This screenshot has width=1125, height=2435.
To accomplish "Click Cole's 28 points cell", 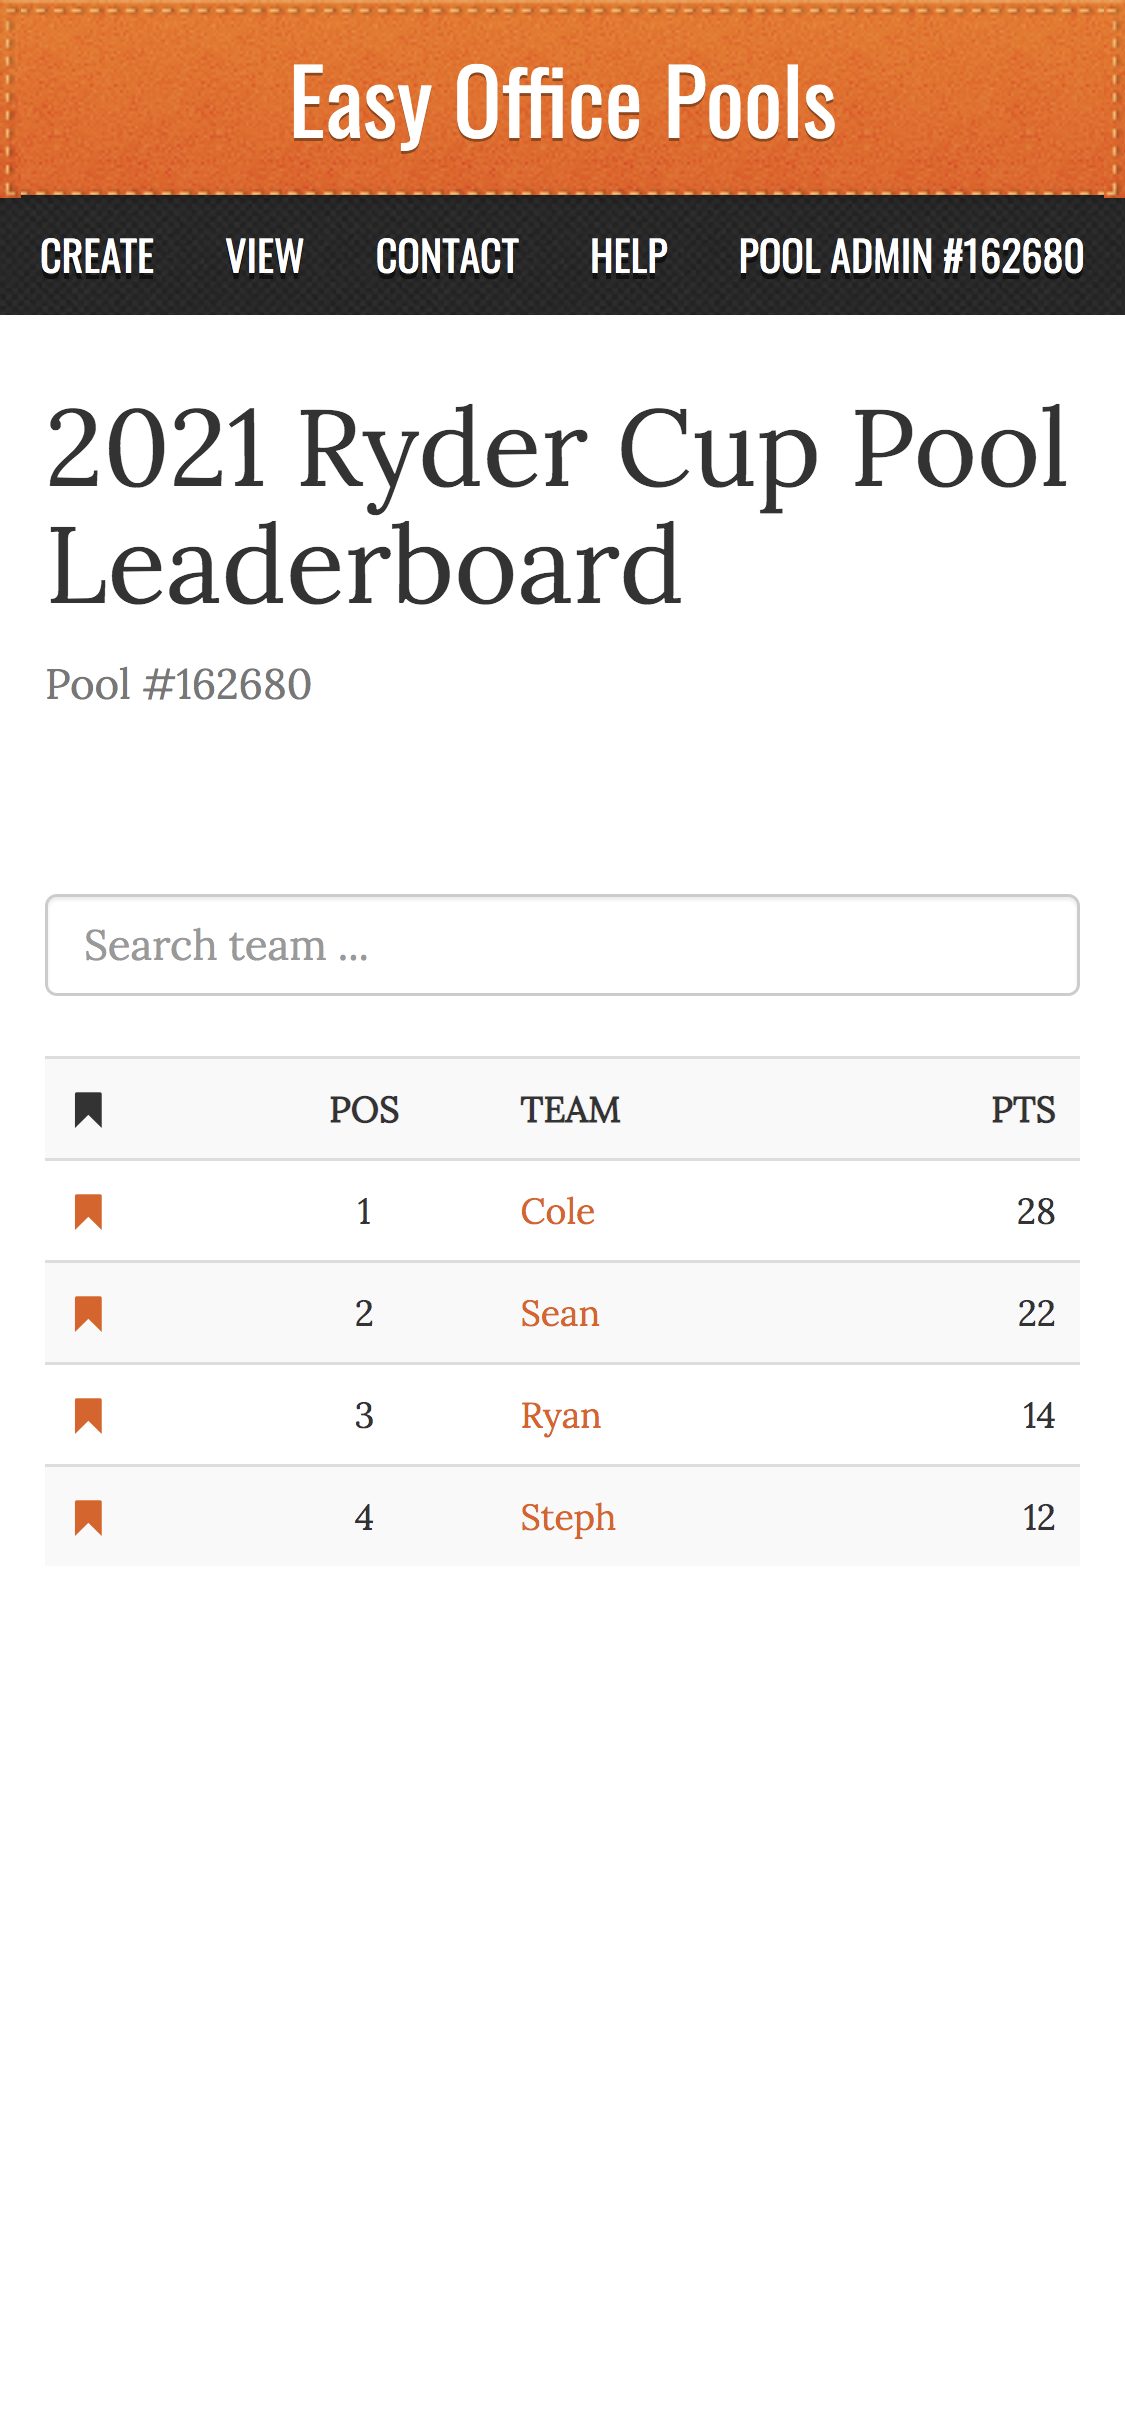I will (1035, 1211).
